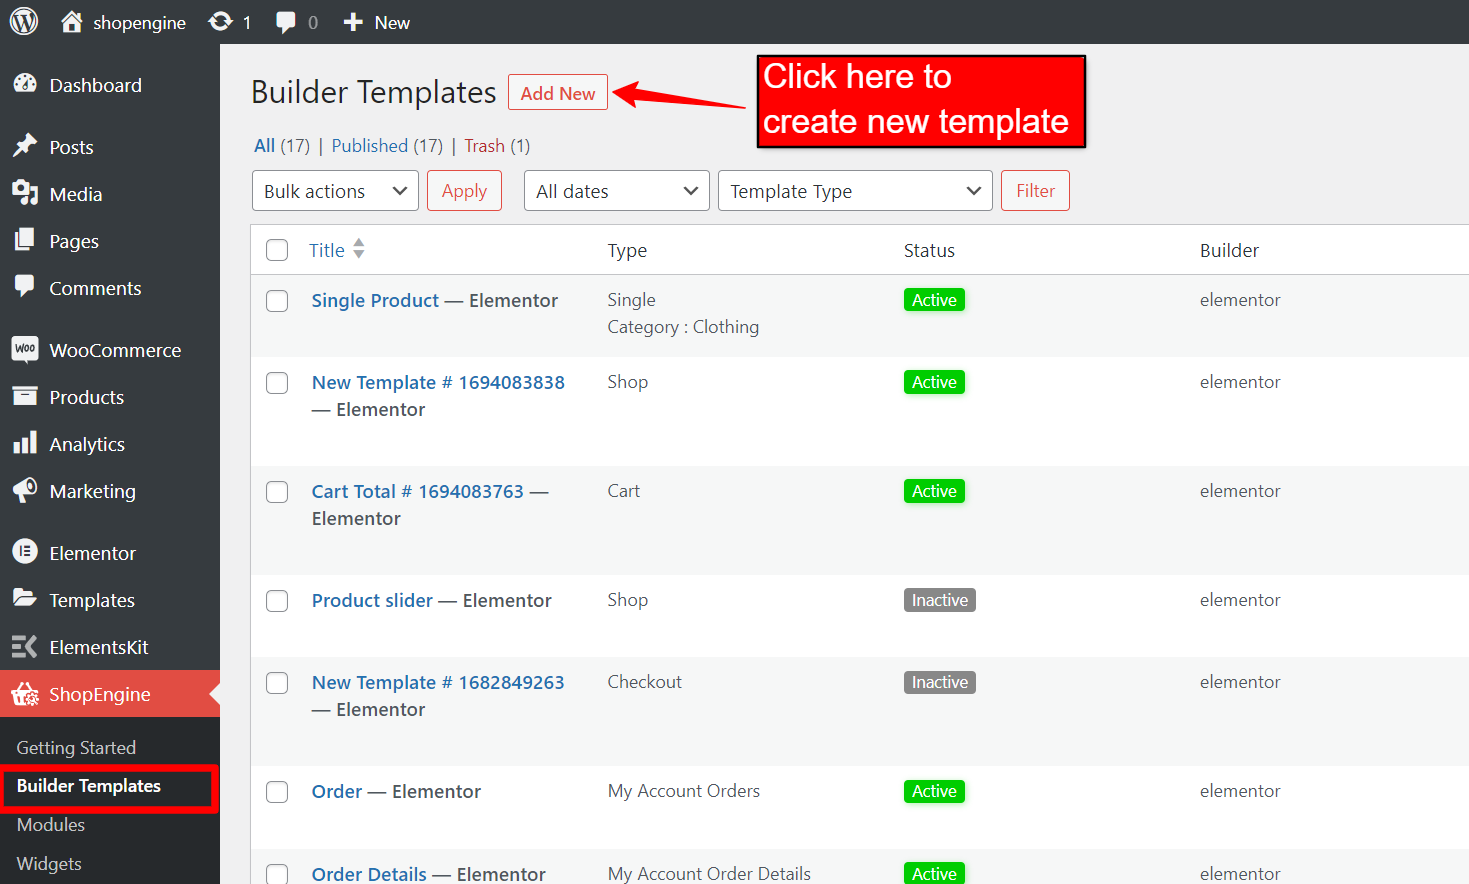Select Builder Templates submenu item
The image size is (1469, 884).
point(89,786)
